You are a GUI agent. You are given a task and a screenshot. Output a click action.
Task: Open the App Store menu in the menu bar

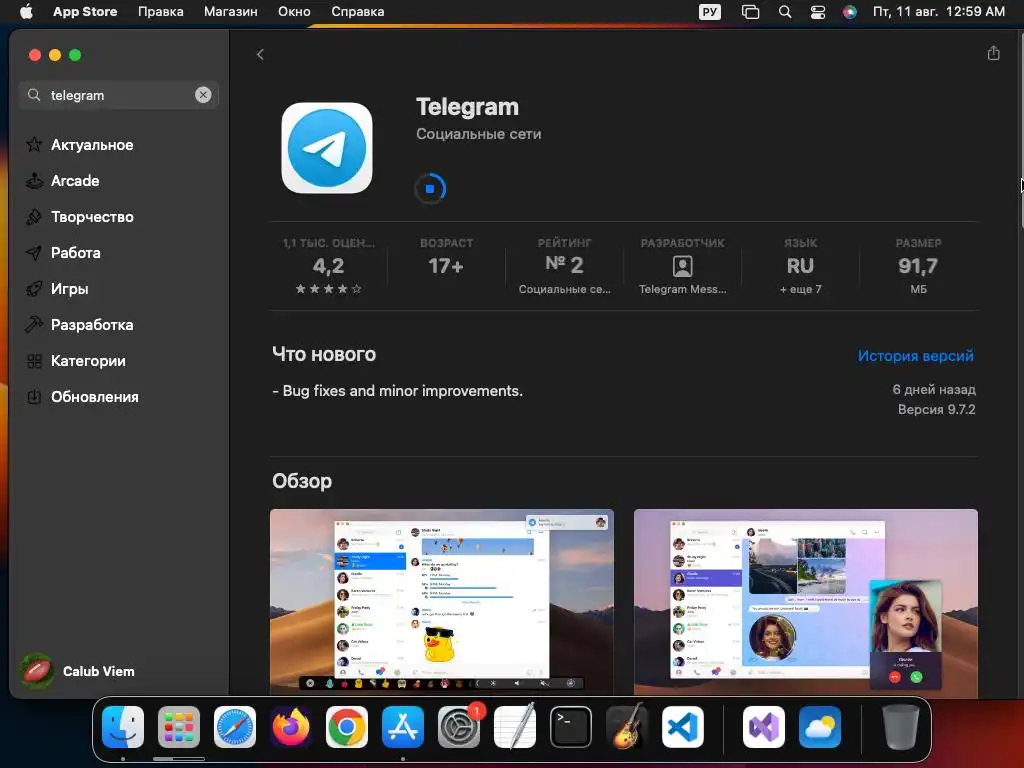pos(85,12)
